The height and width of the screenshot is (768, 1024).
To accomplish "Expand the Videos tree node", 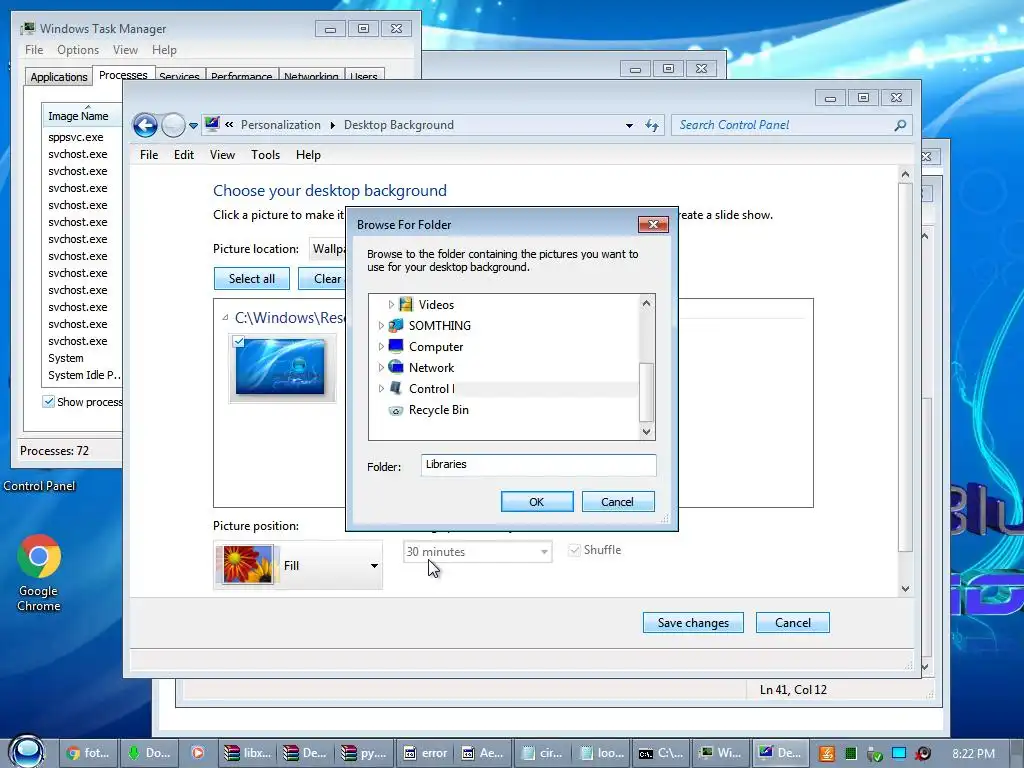I will [391, 304].
